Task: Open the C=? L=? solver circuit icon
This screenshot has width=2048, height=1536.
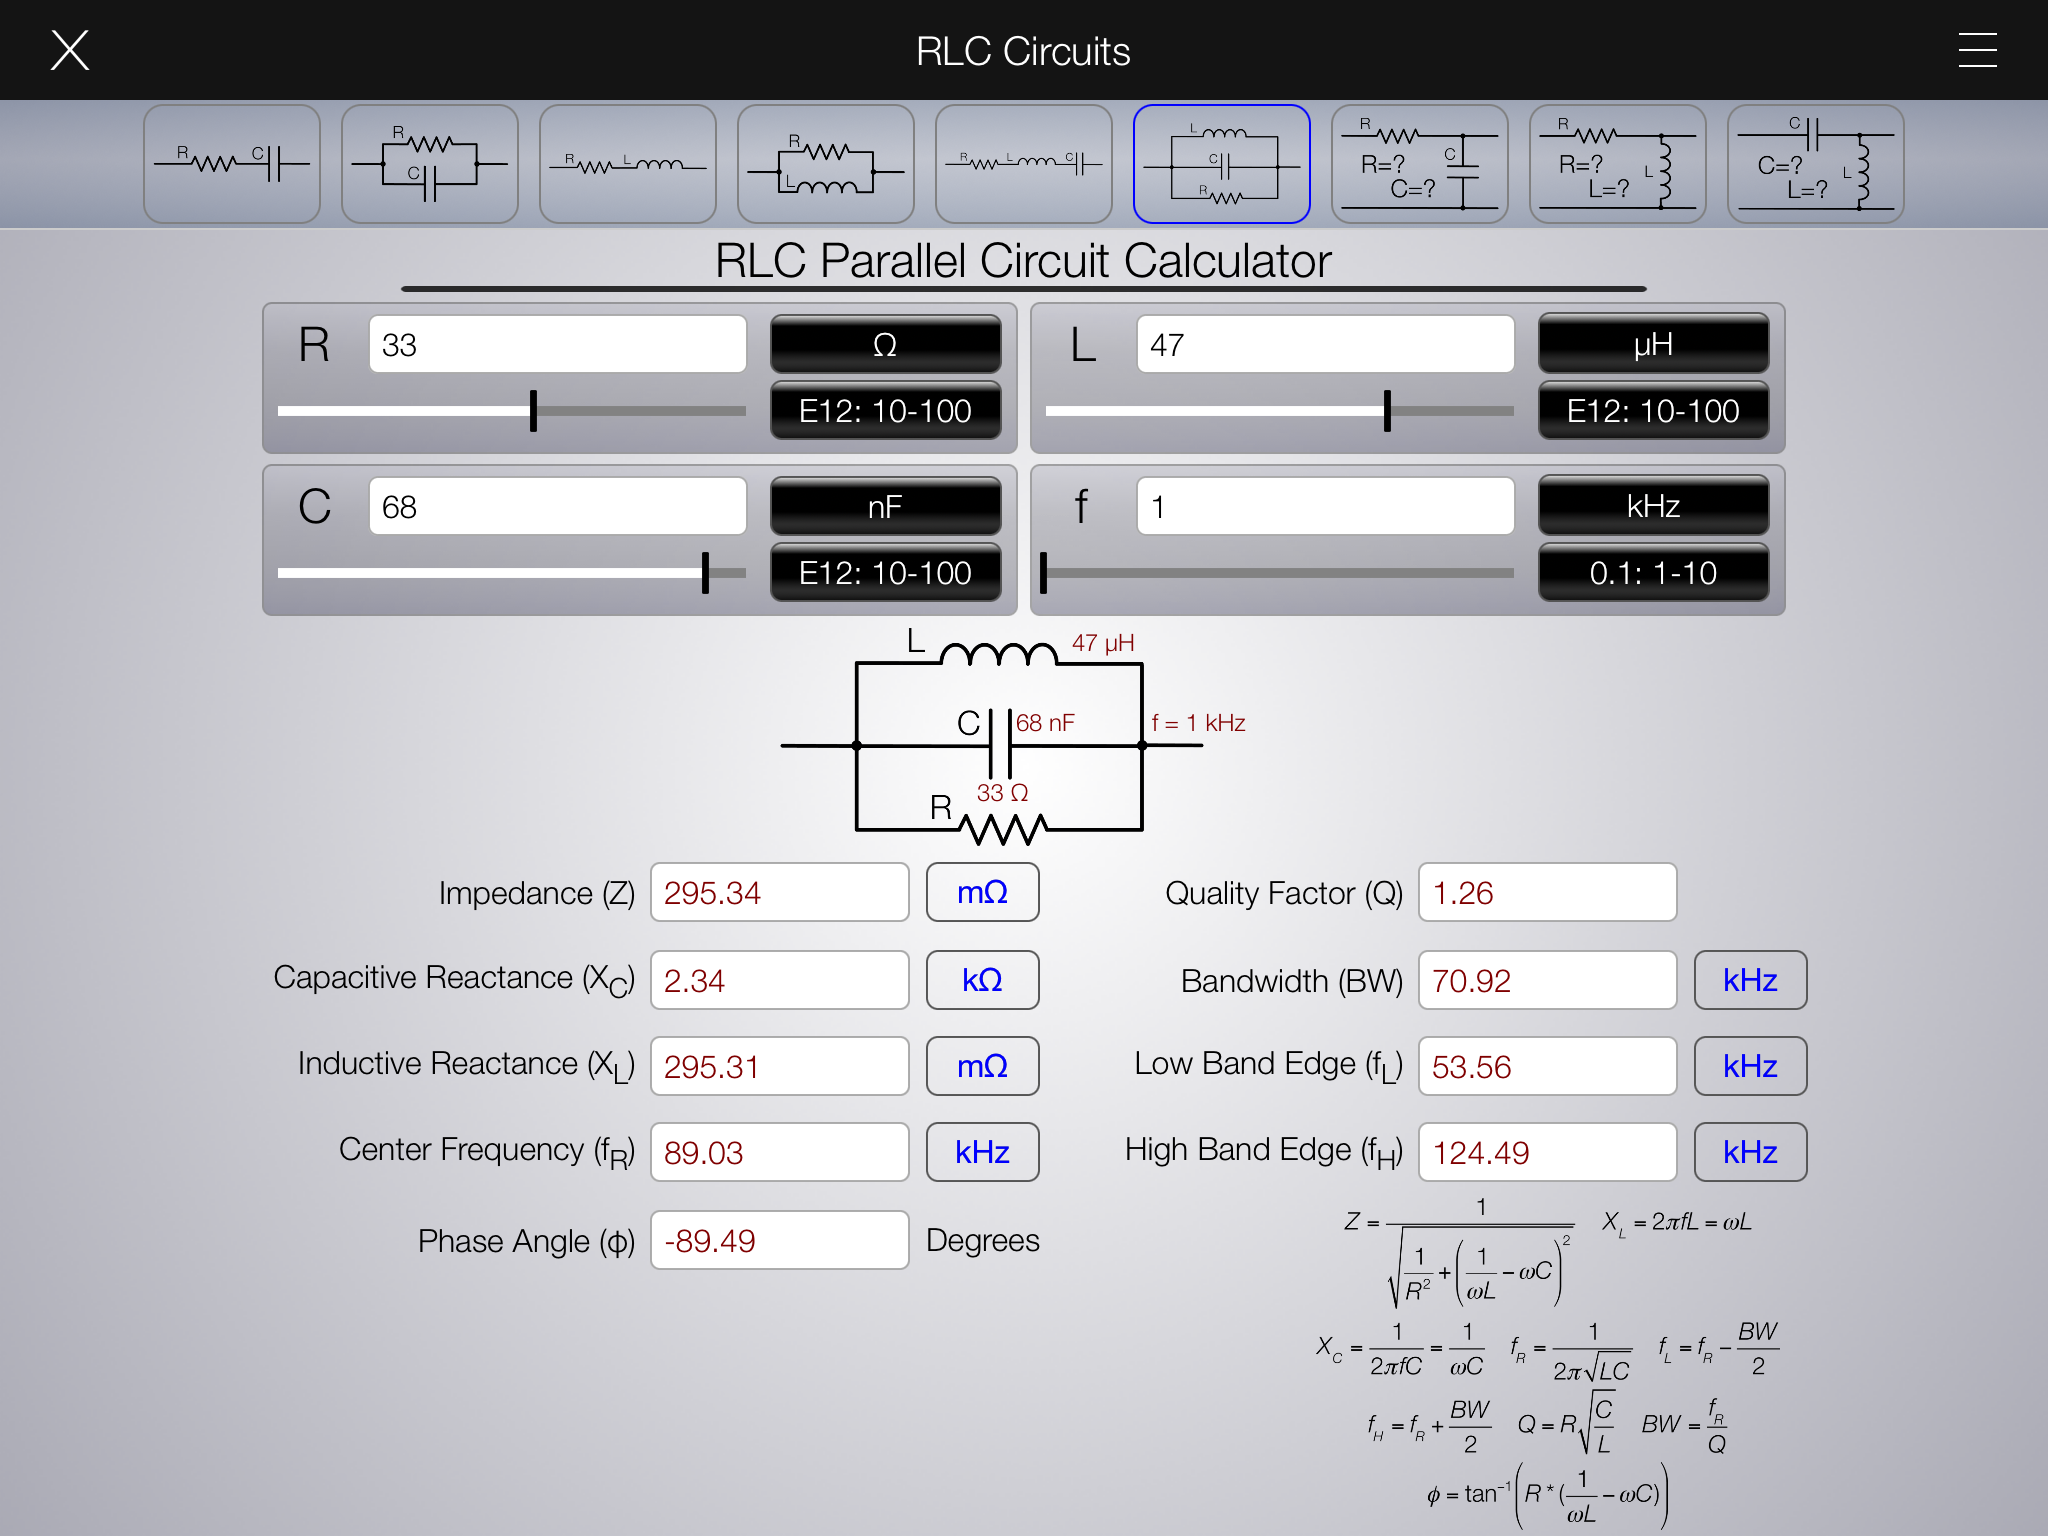Action: pos(1815,164)
